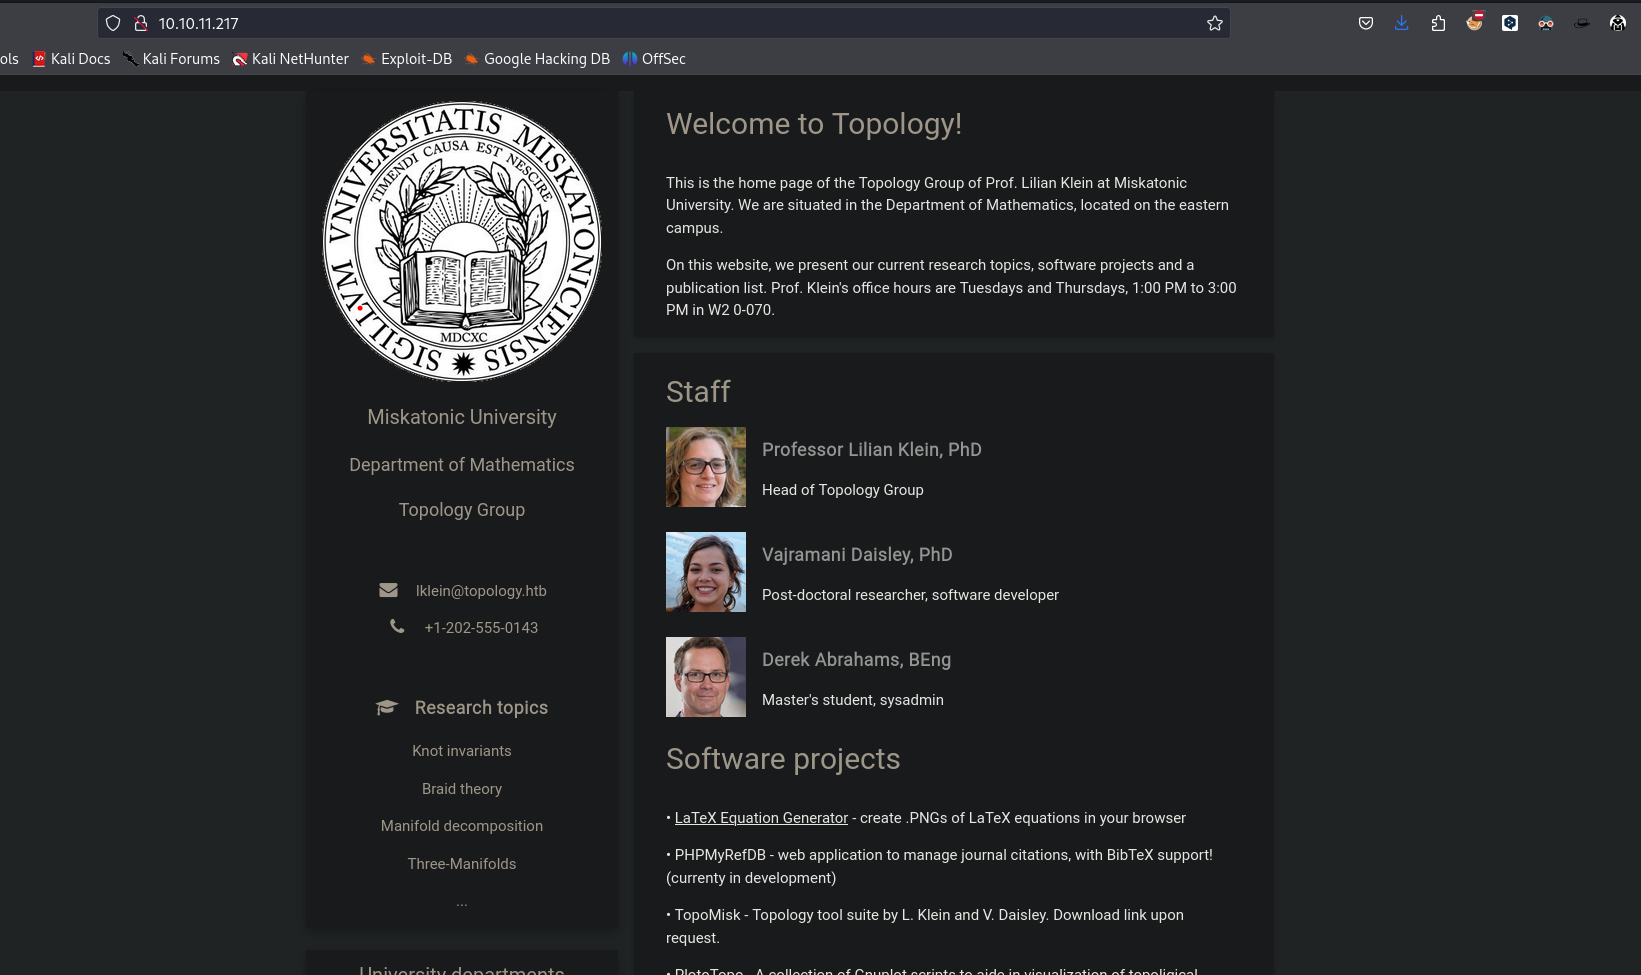Click the black hat extension icon
Viewport: 1641px width, 975px height.
[1581, 23]
